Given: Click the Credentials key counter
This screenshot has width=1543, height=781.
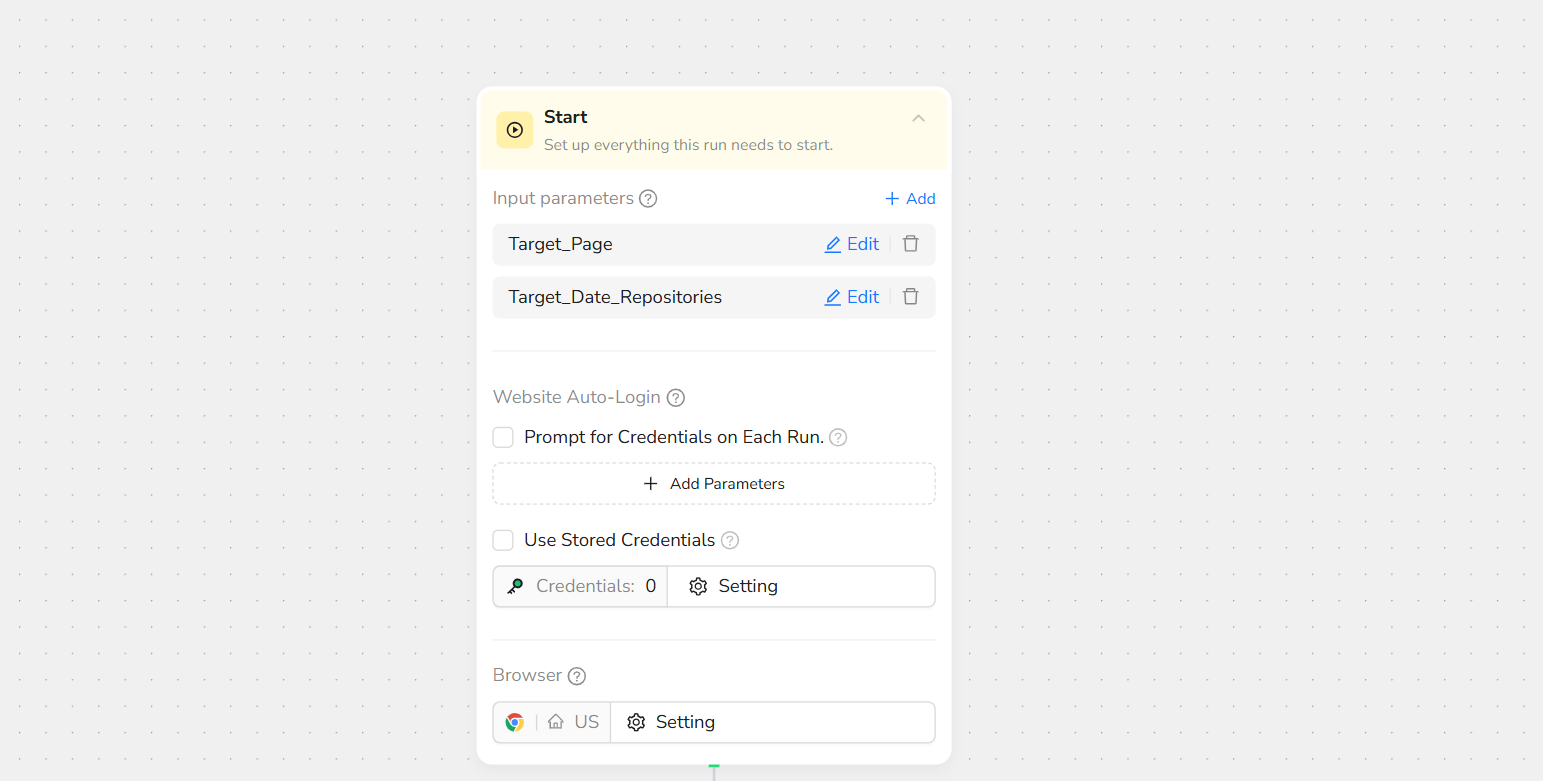Looking at the screenshot, I should click(581, 586).
